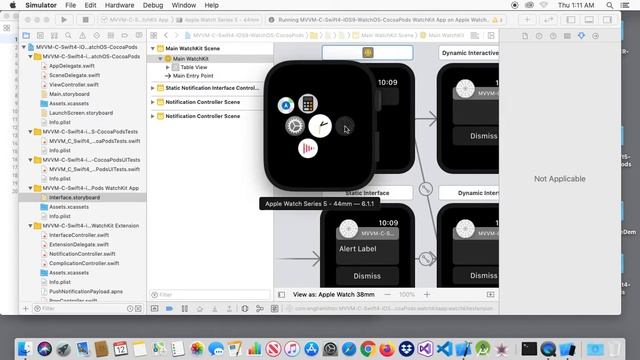The height and width of the screenshot is (360, 640).
Task: Select Main Entry Point in the outline
Action: pos(193,76)
